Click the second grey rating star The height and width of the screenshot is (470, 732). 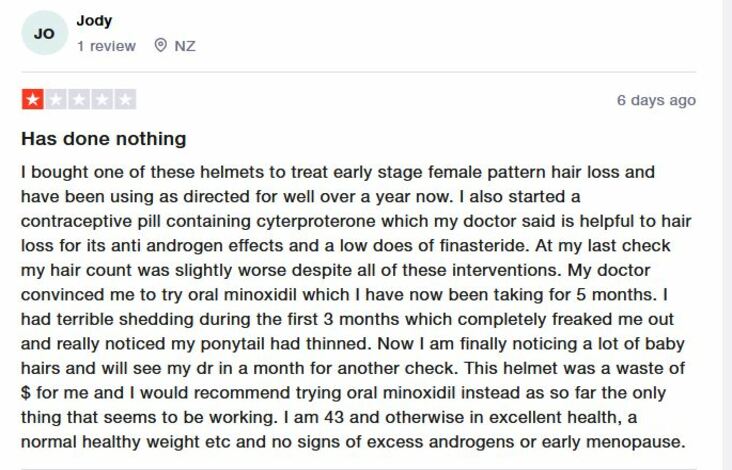pos(56,100)
